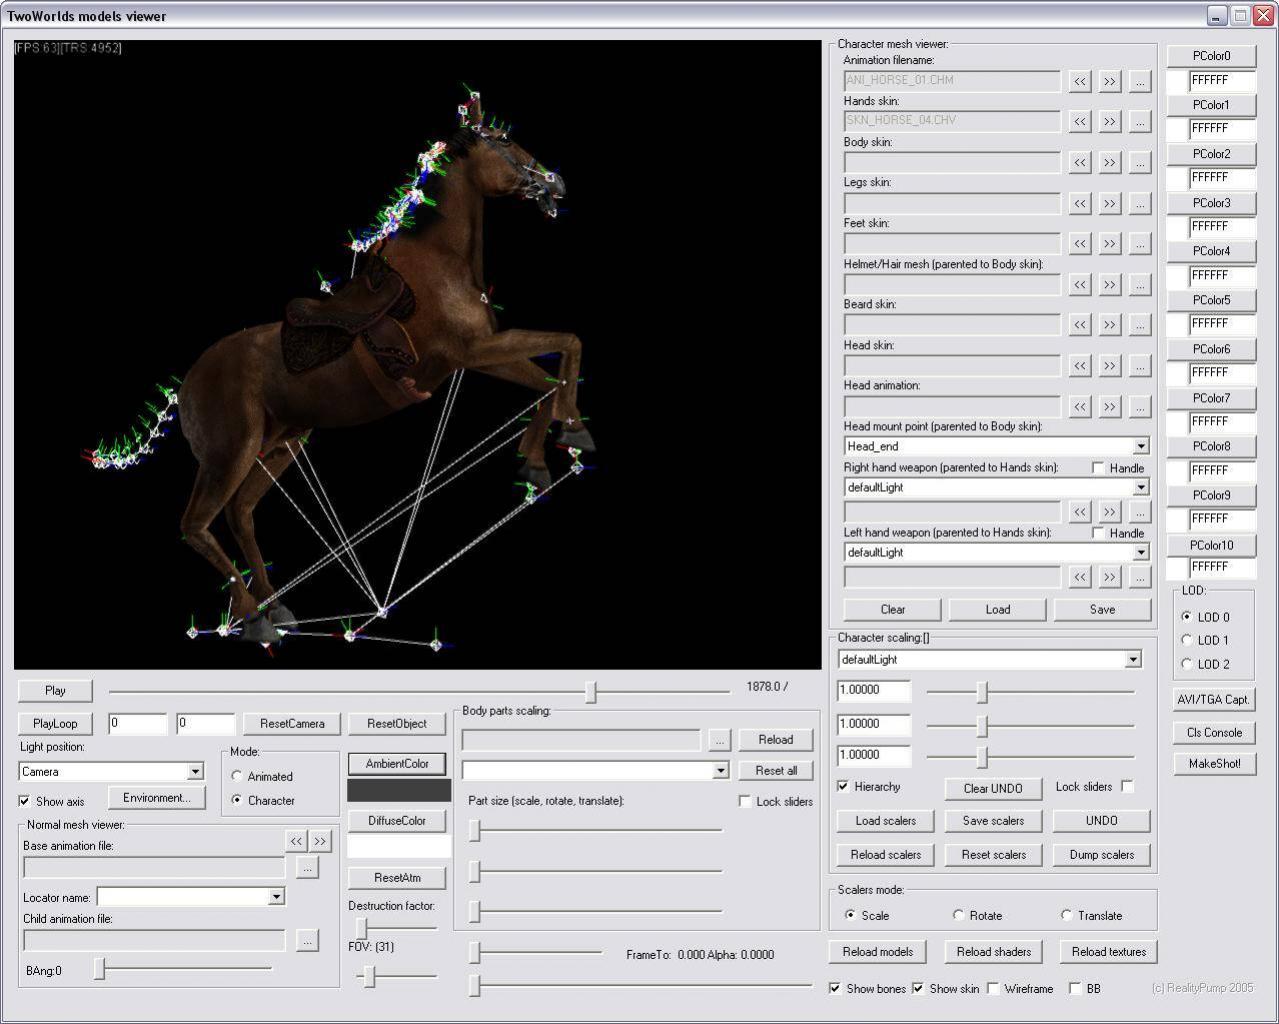Click MakeShot! button
The height and width of the screenshot is (1024, 1279).
1215,764
